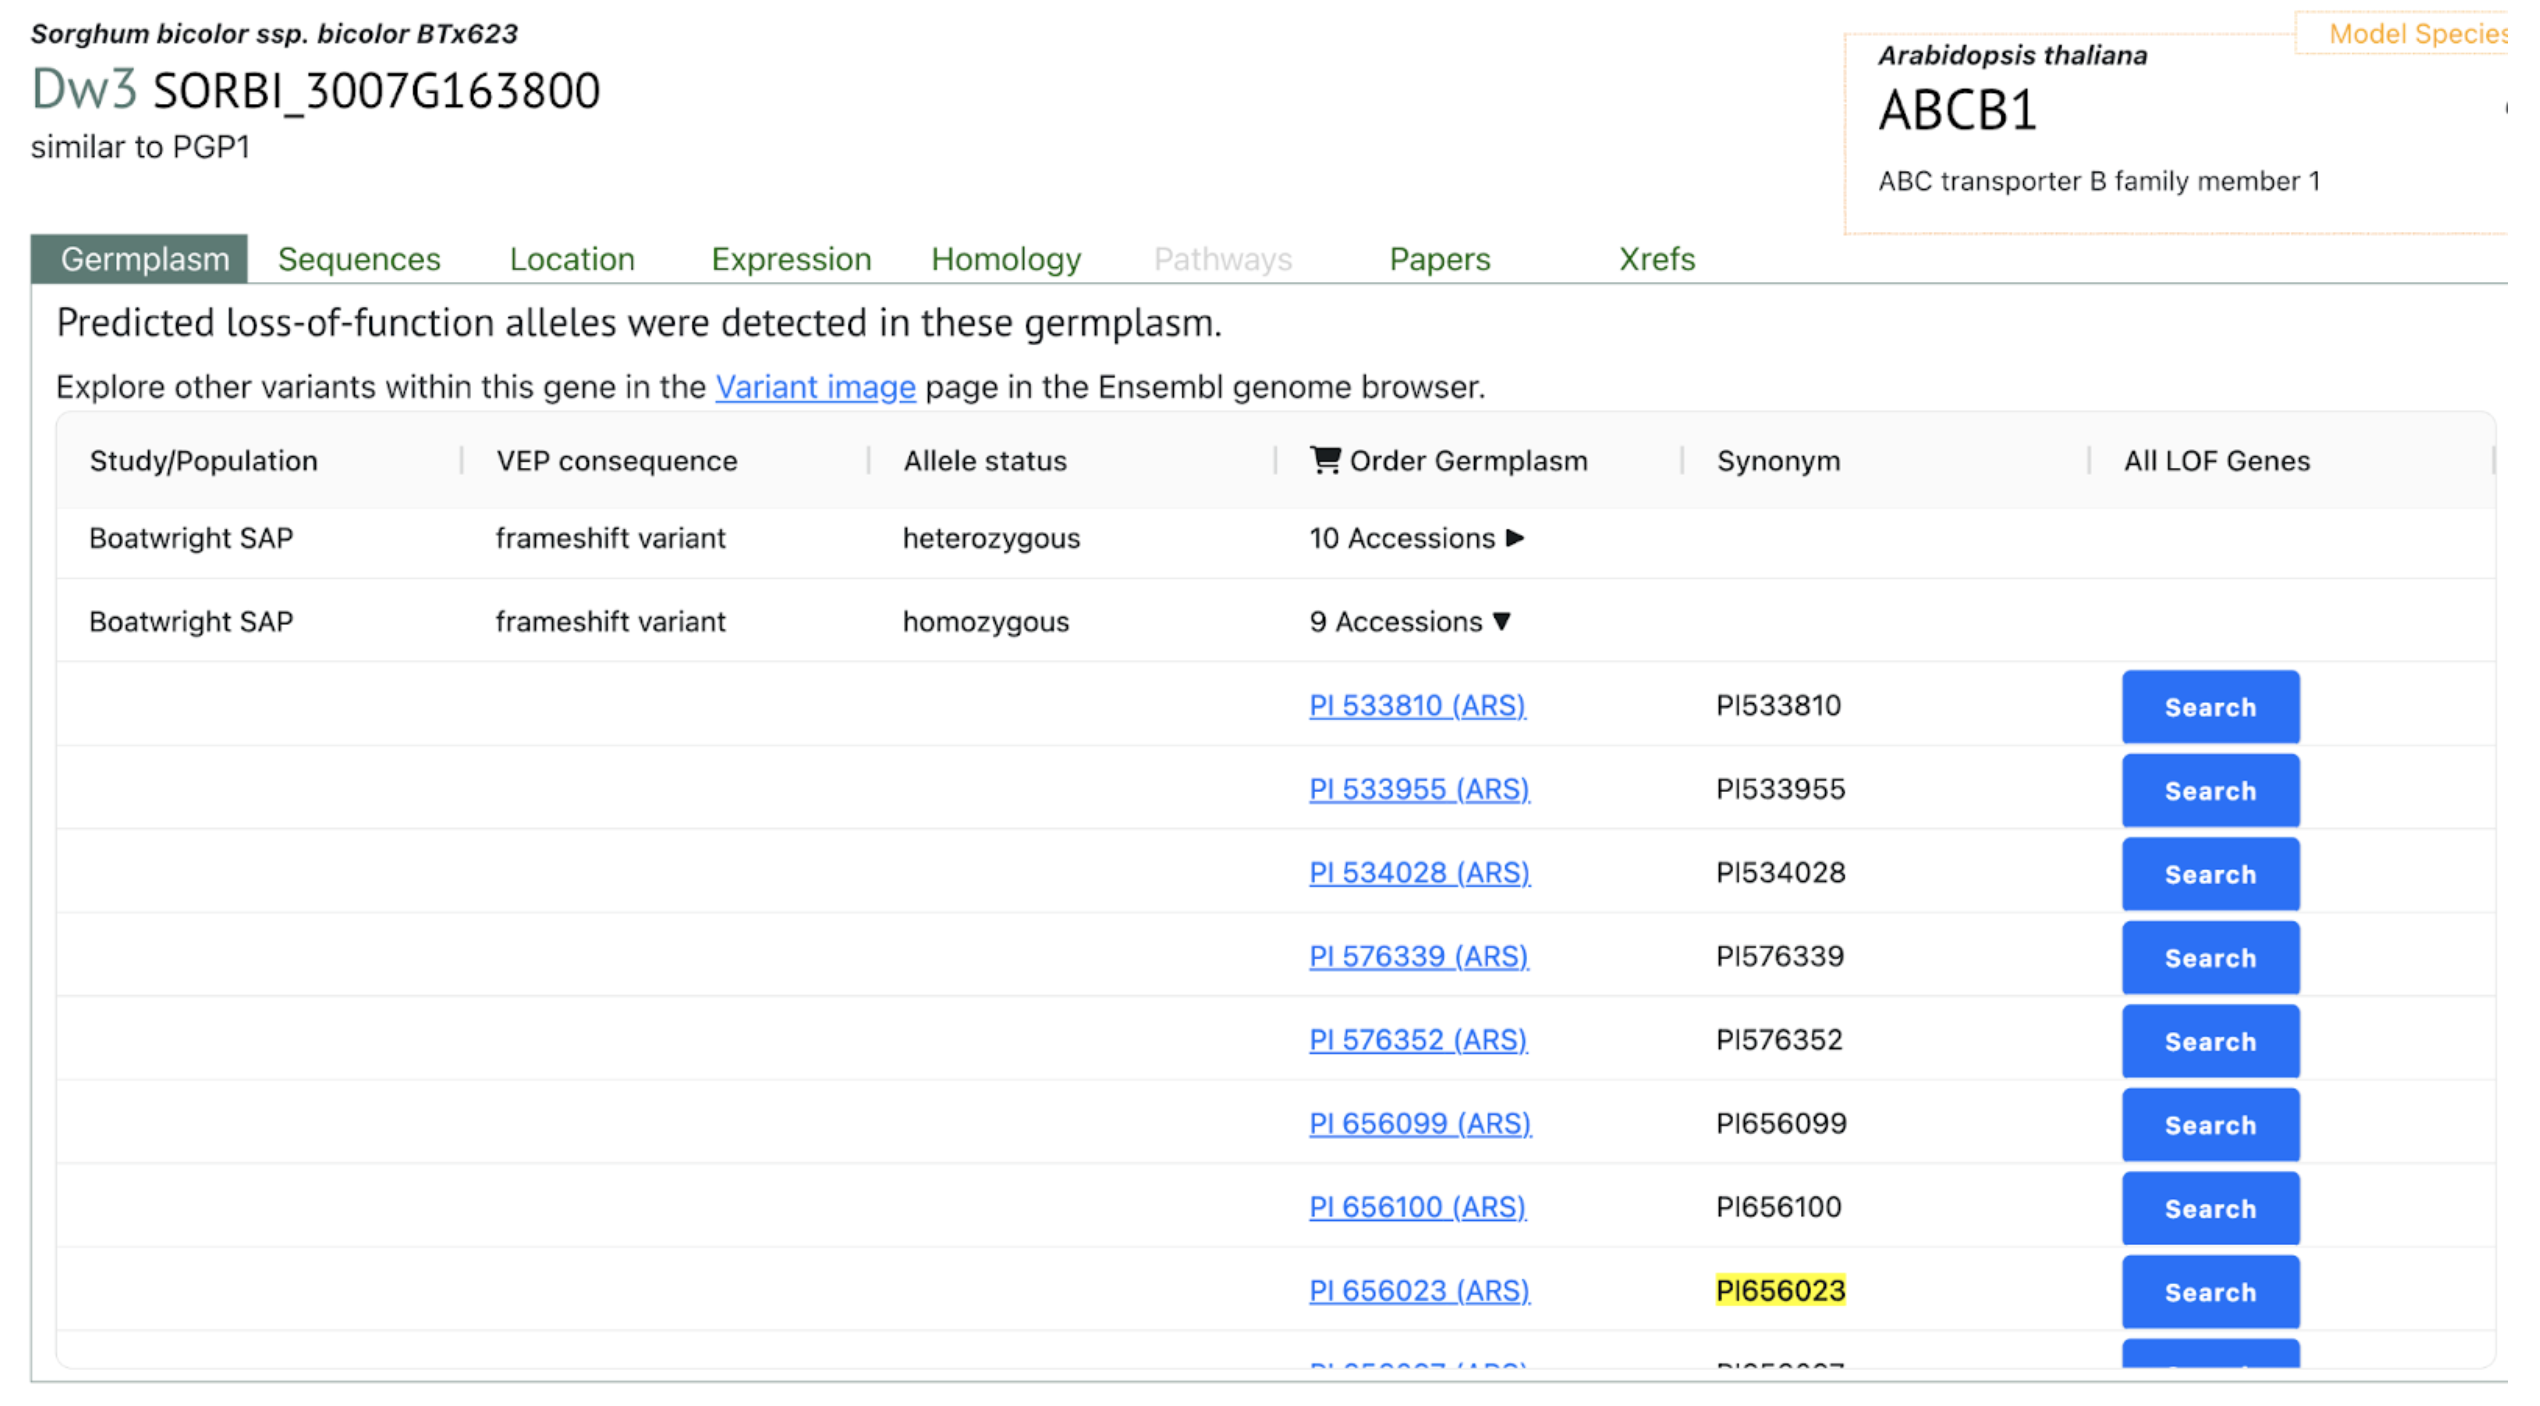This screenshot has width=2540, height=1406.
Task: Open the PI 576352 (ARS) accession link
Action: 1418,1040
